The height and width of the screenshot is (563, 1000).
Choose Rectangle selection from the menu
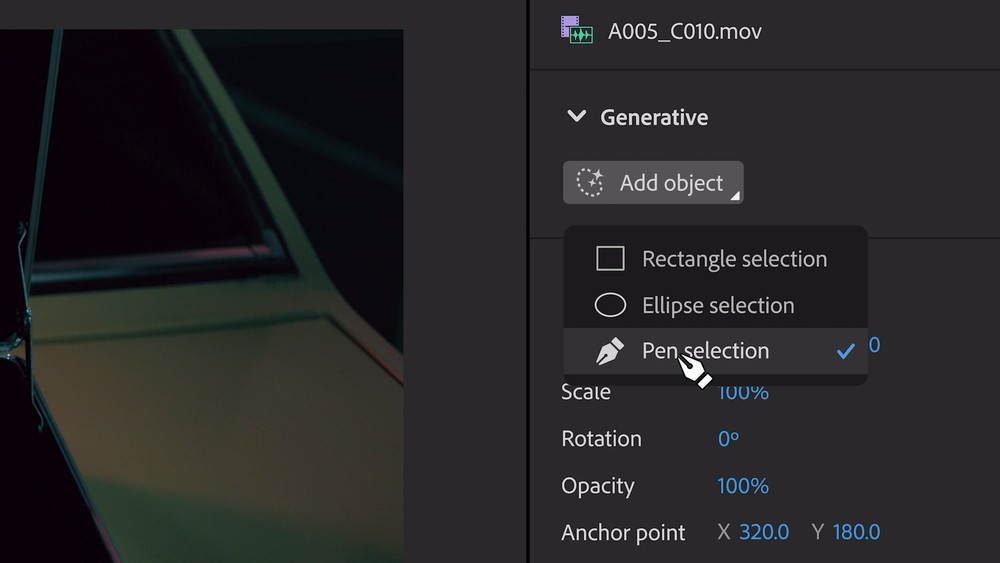click(734, 259)
